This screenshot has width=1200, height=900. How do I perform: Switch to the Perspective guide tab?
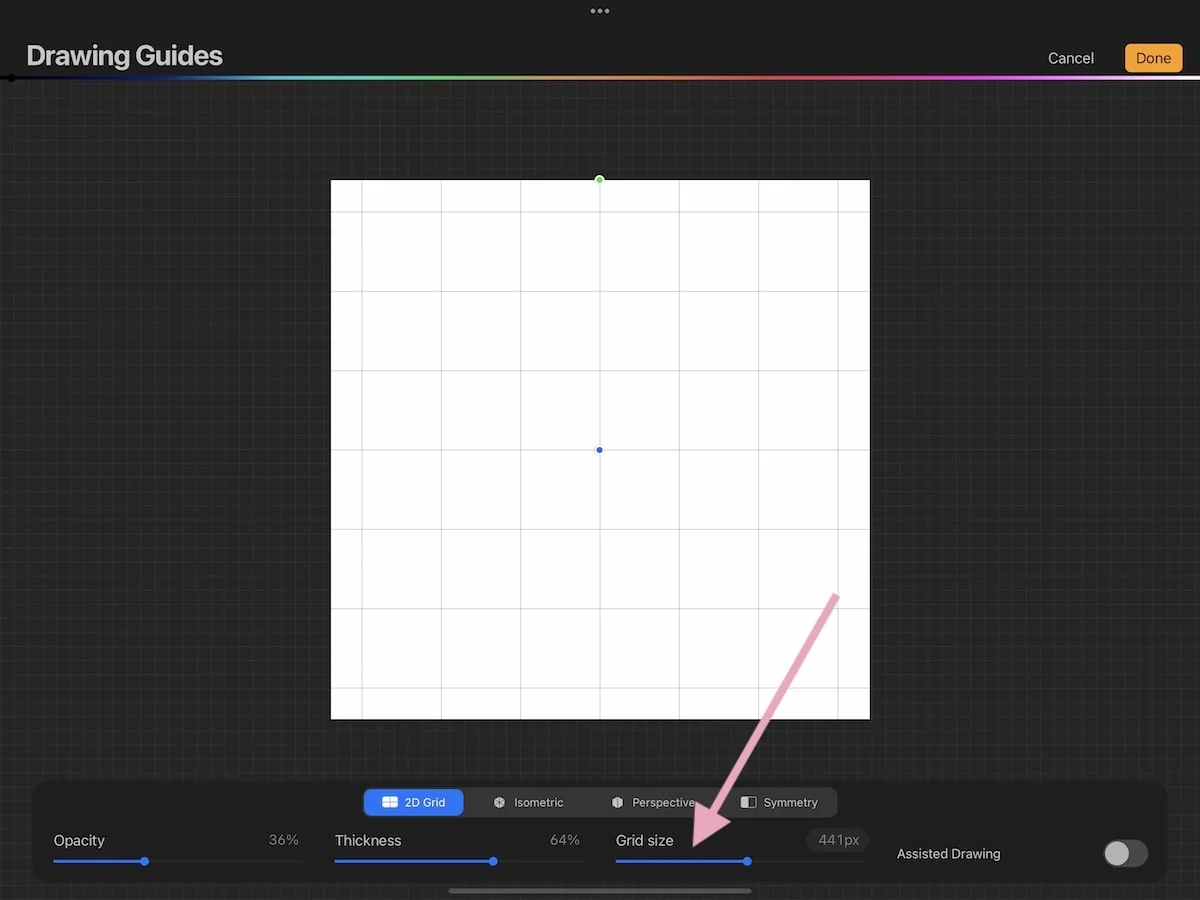[653, 802]
